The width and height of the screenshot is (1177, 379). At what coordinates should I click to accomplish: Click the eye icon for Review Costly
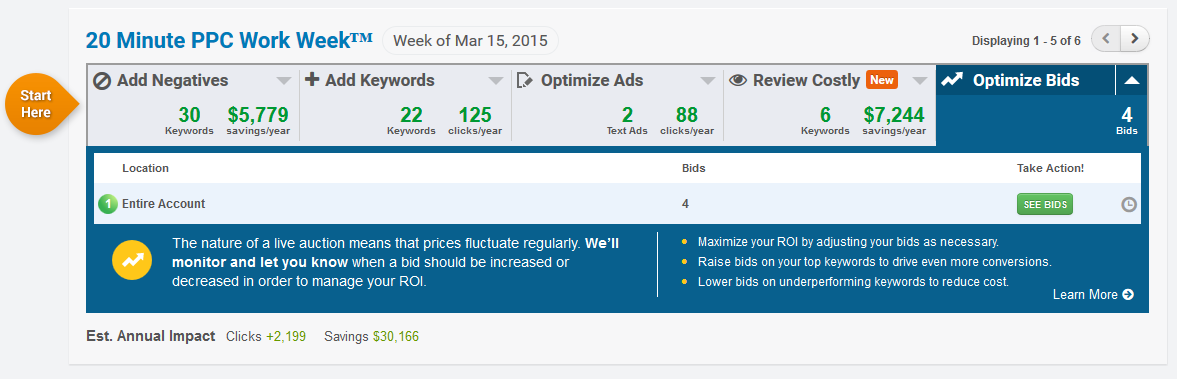click(738, 80)
